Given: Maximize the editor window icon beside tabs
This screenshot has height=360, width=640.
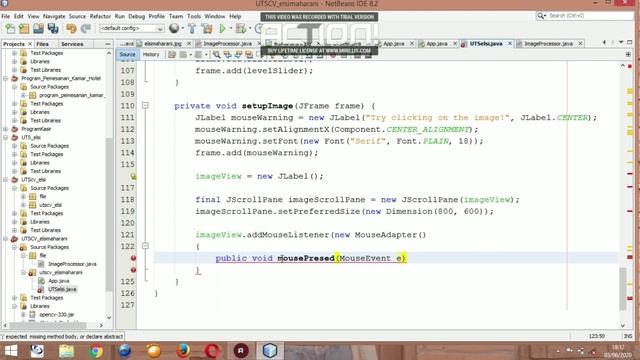Looking at the screenshot, I should point(630,42).
